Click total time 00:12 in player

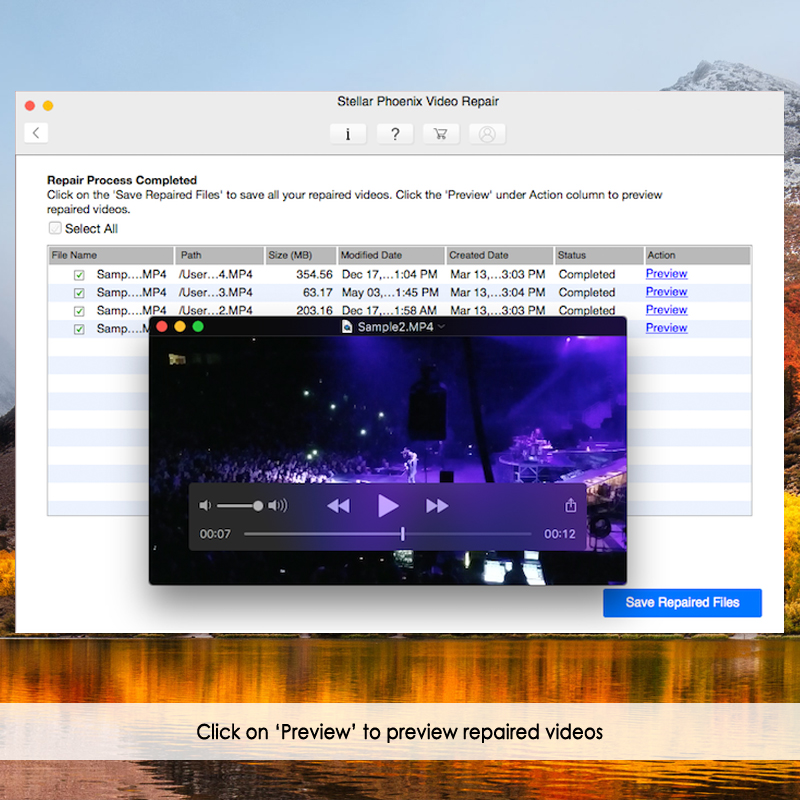pyautogui.click(x=559, y=534)
